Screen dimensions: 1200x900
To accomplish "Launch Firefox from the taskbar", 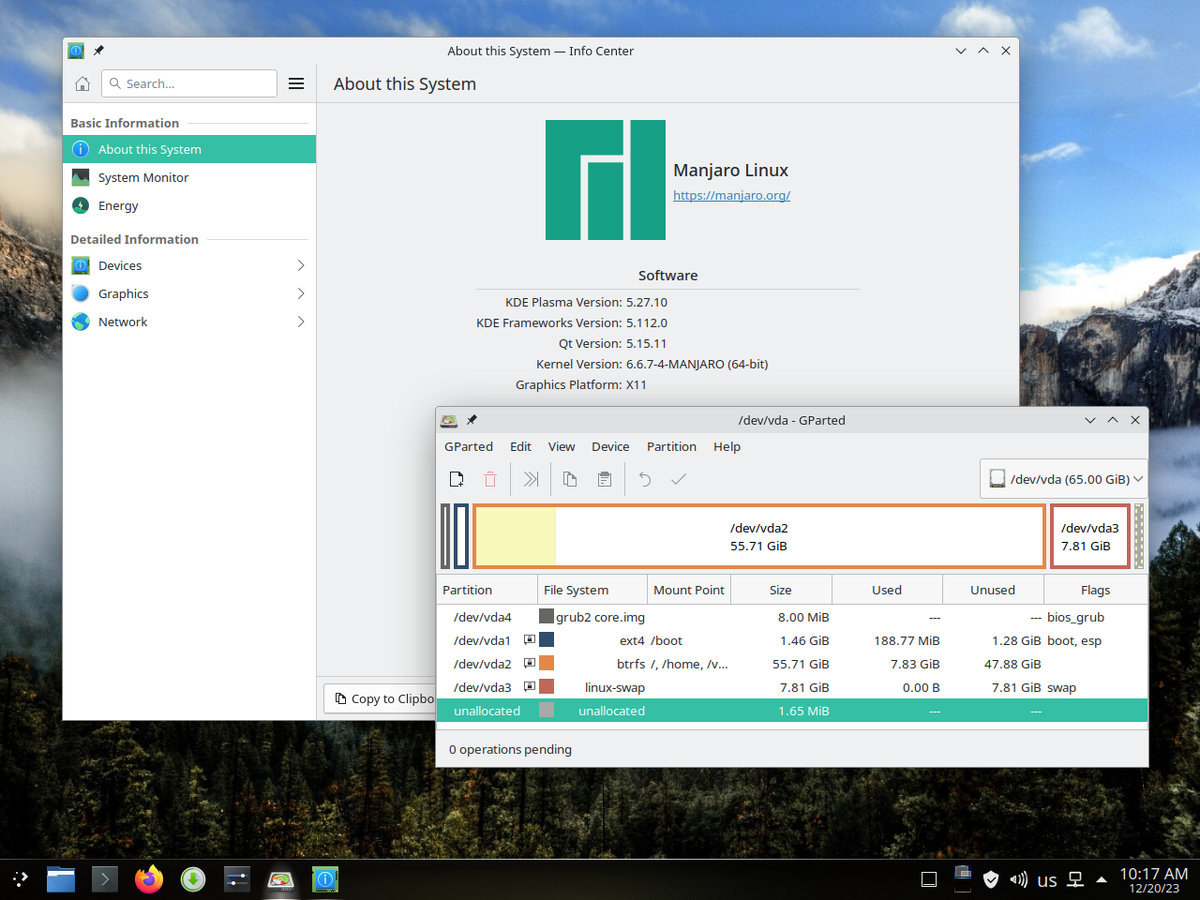I will click(x=149, y=879).
